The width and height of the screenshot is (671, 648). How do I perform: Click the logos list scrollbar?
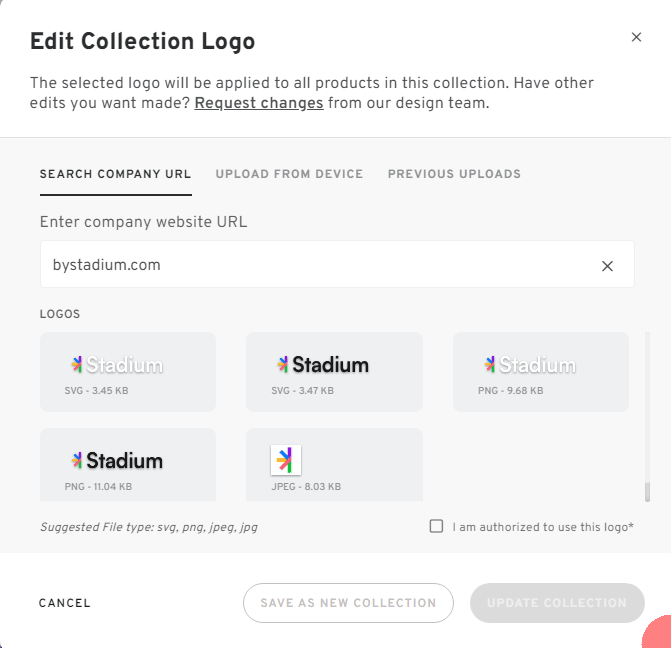pos(647,492)
